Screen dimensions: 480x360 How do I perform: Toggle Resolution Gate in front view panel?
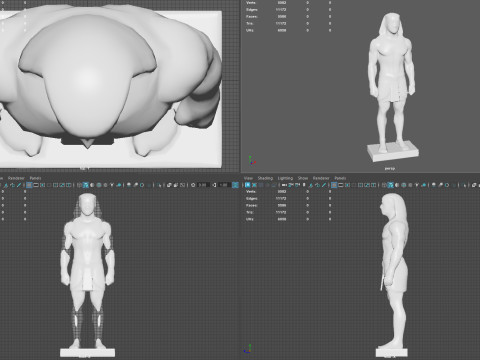click(43, 185)
